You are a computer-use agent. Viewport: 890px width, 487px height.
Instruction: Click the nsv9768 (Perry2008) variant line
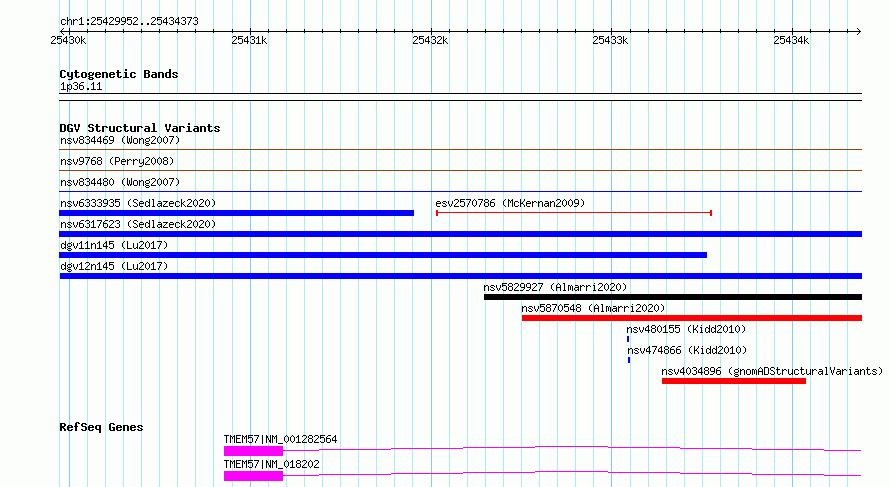pos(460,170)
